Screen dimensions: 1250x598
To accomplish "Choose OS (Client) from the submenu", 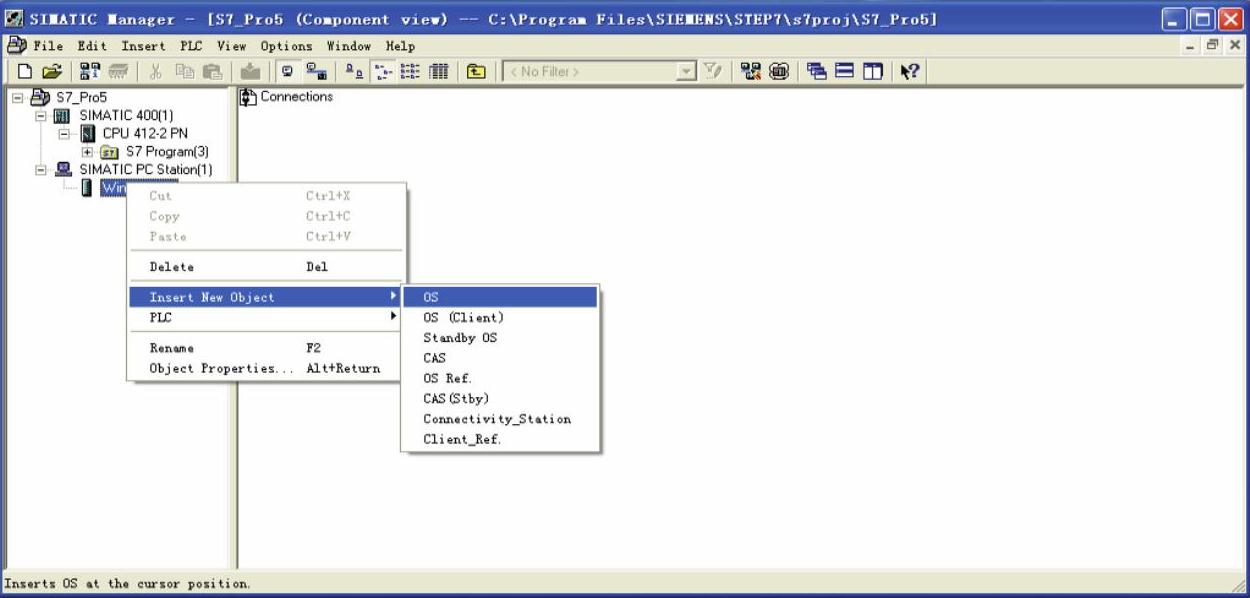I will (463, 318).
